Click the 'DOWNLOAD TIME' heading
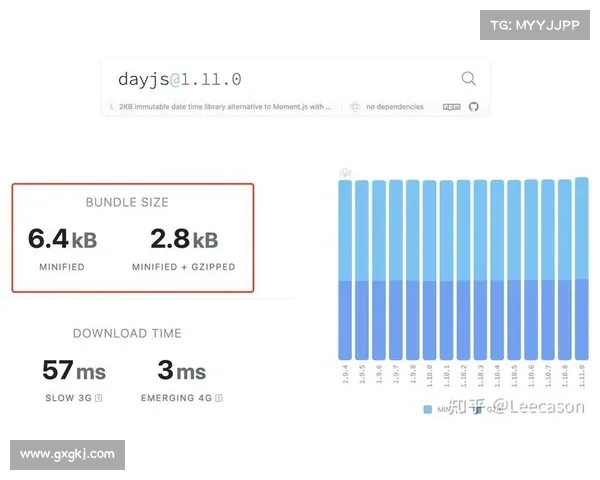This screenshot has height=480, width=600. [127, 333]
